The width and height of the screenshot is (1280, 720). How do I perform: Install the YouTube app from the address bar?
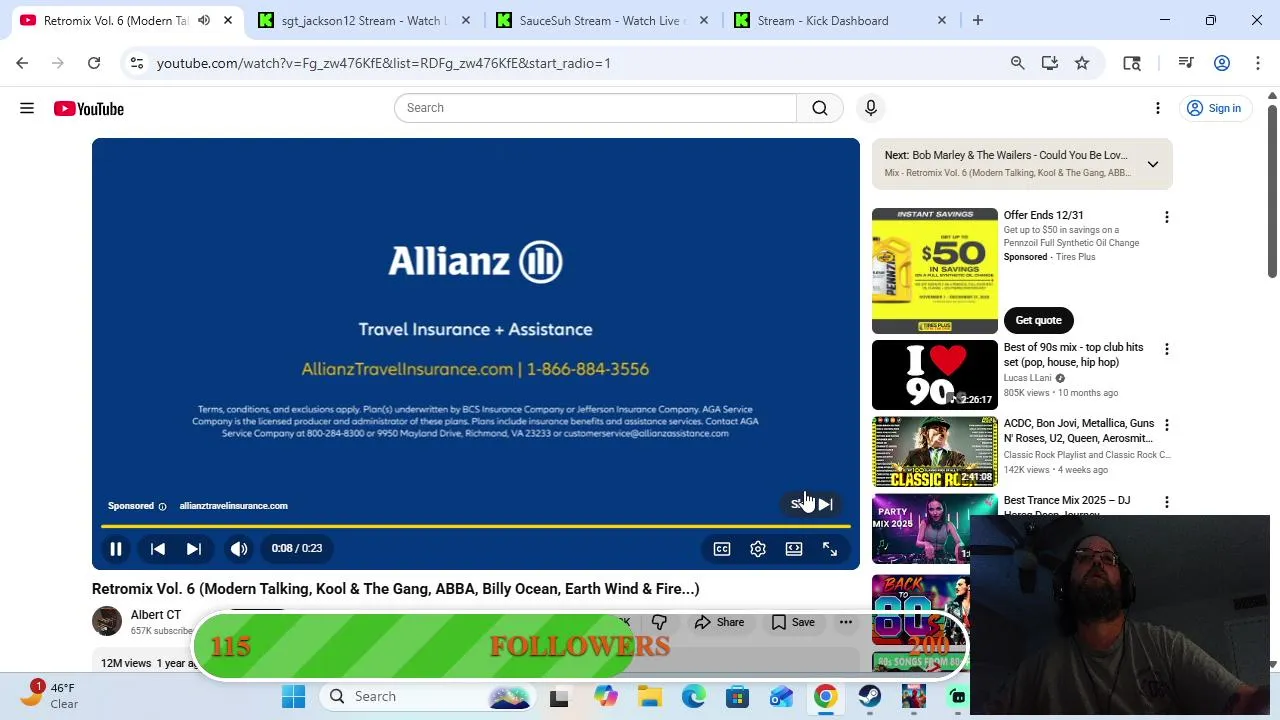tap(1050, 63)
